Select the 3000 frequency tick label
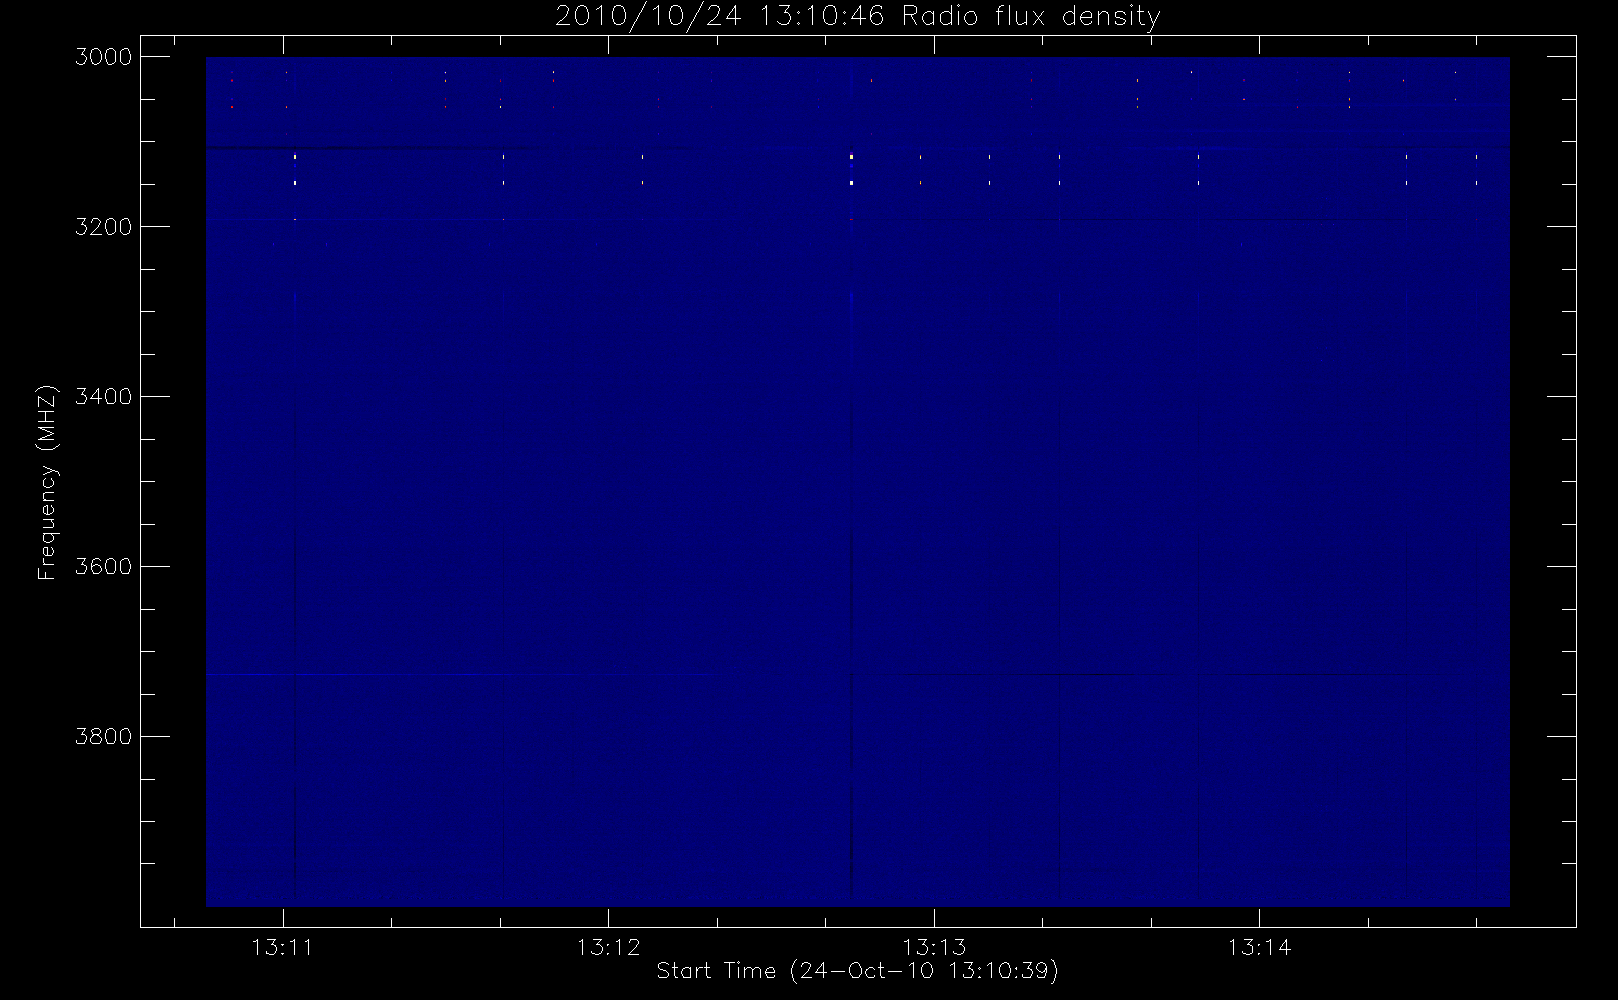This screenshot has width=1618, height=1000. pos(104,57)
